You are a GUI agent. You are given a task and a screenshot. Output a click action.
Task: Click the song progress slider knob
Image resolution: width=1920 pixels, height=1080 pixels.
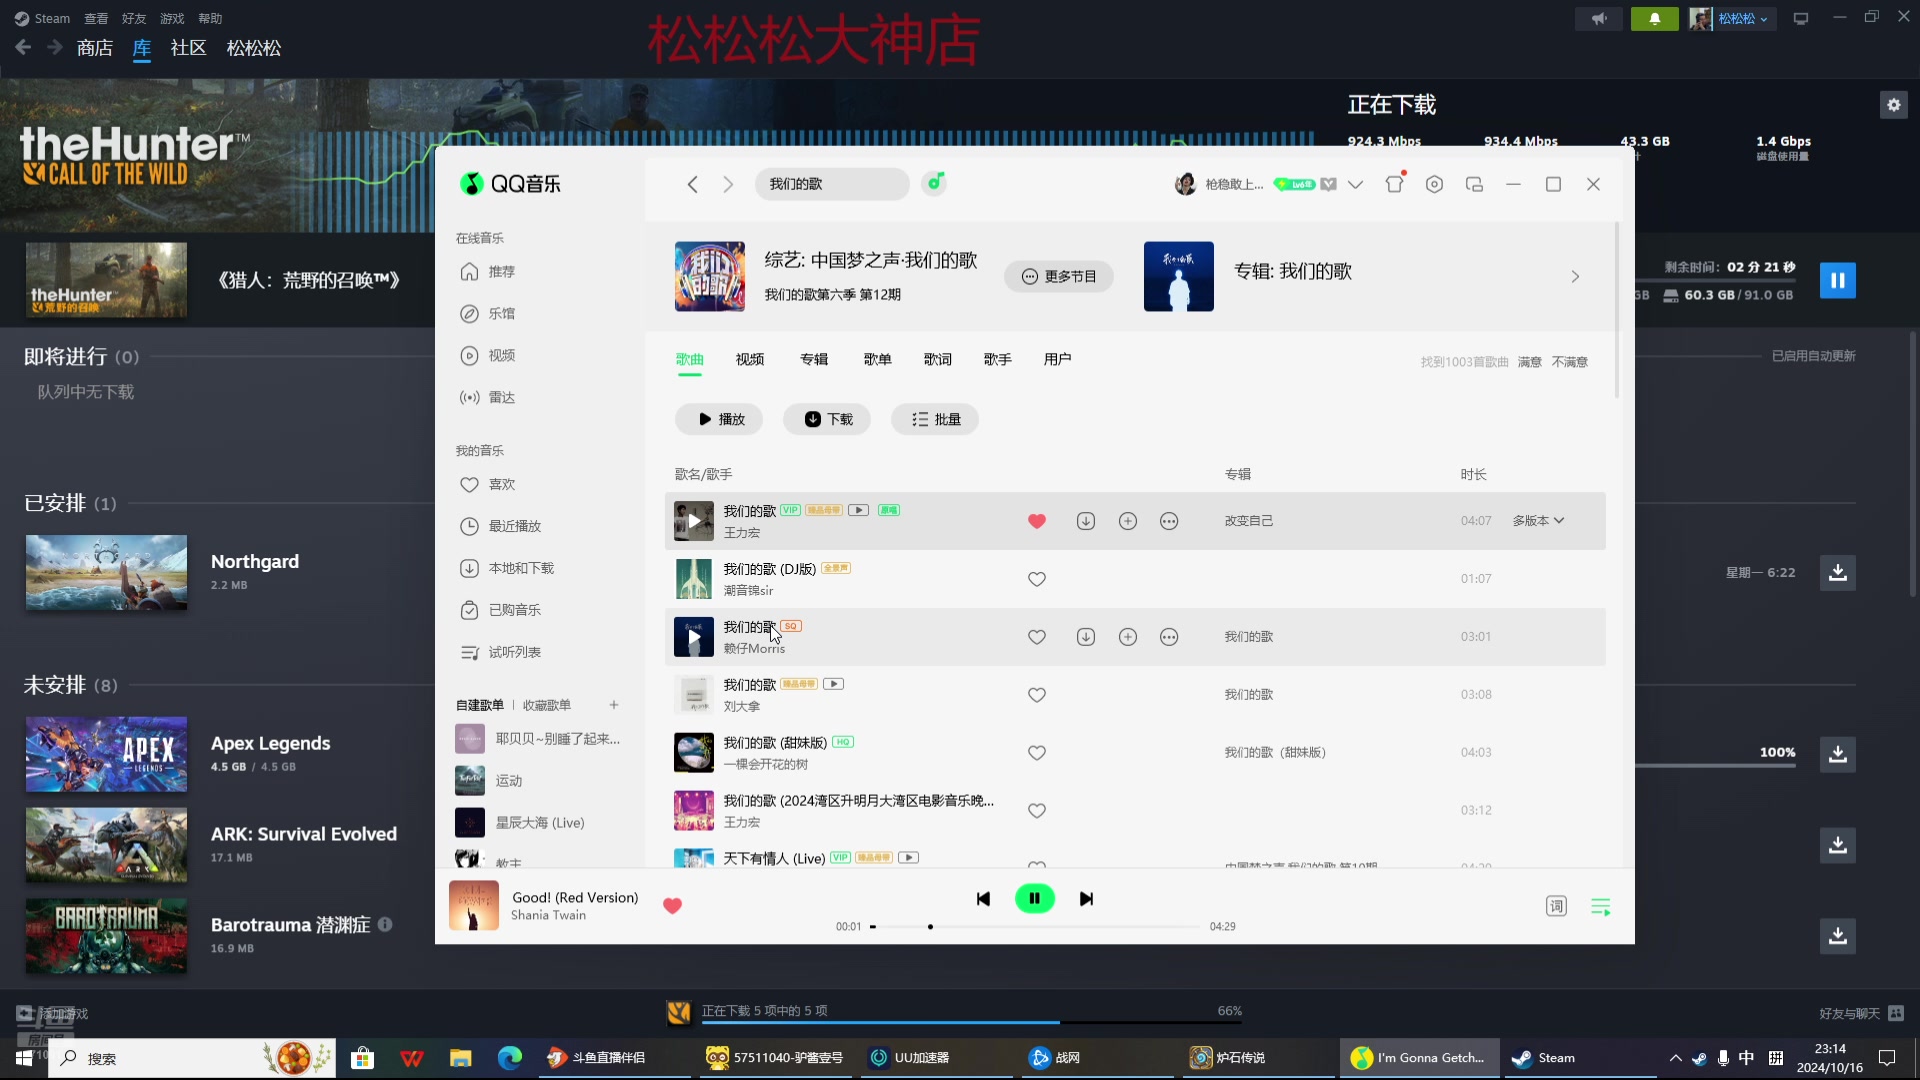[x=930, y=927]
